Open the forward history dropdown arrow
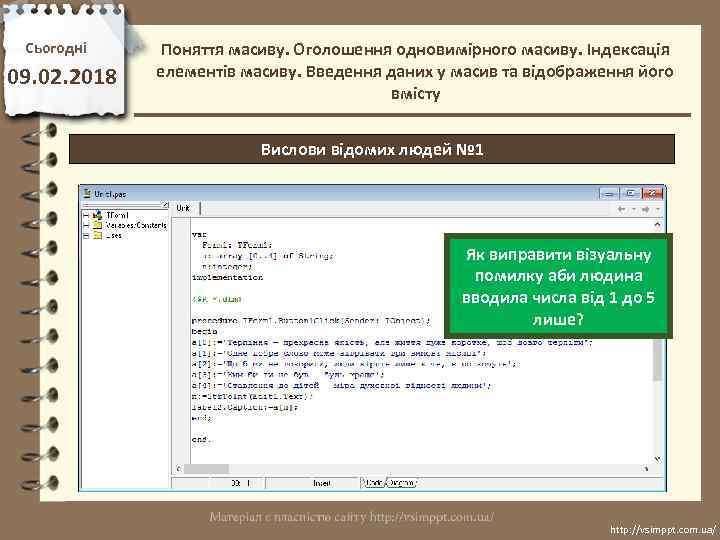This screenshot has height=540, width=720. (x=658, y=209)
